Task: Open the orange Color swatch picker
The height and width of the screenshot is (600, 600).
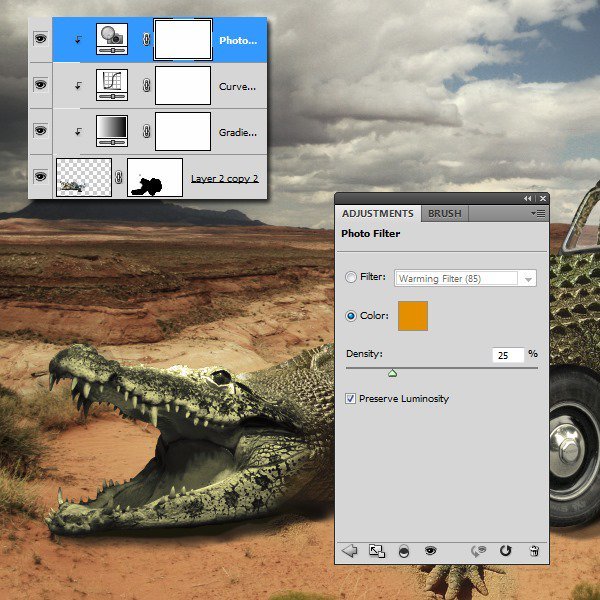Action: (x=413, y=316)
